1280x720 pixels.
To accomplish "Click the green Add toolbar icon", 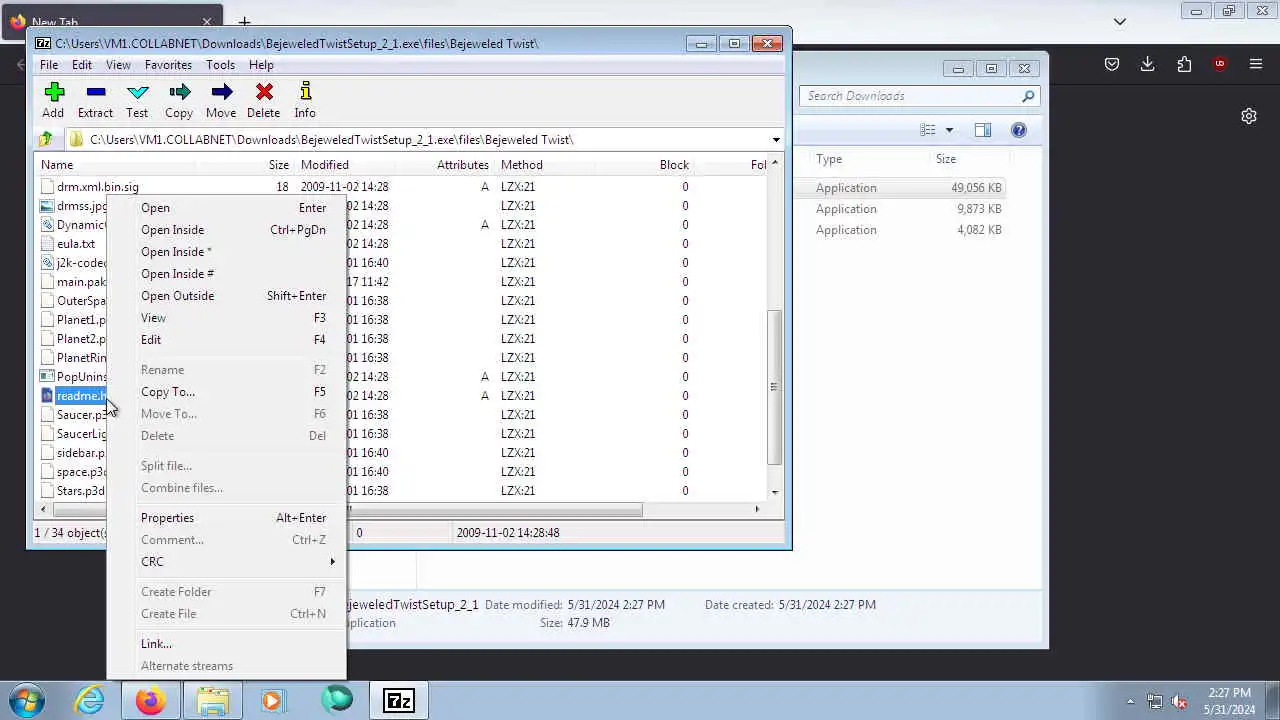I will tap(54, 93).
